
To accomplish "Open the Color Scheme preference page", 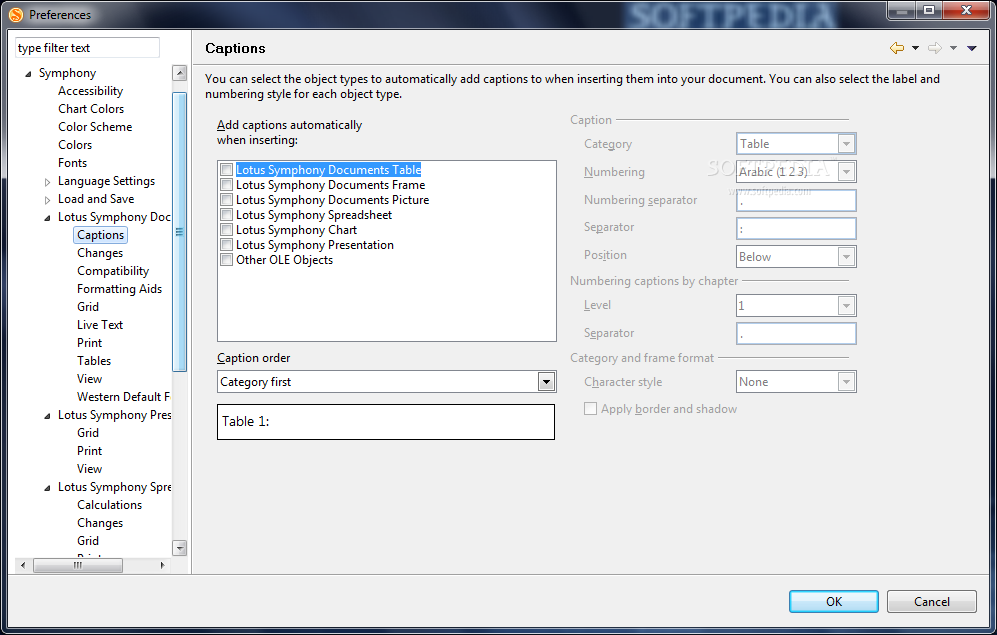I will tap(95, 126).
